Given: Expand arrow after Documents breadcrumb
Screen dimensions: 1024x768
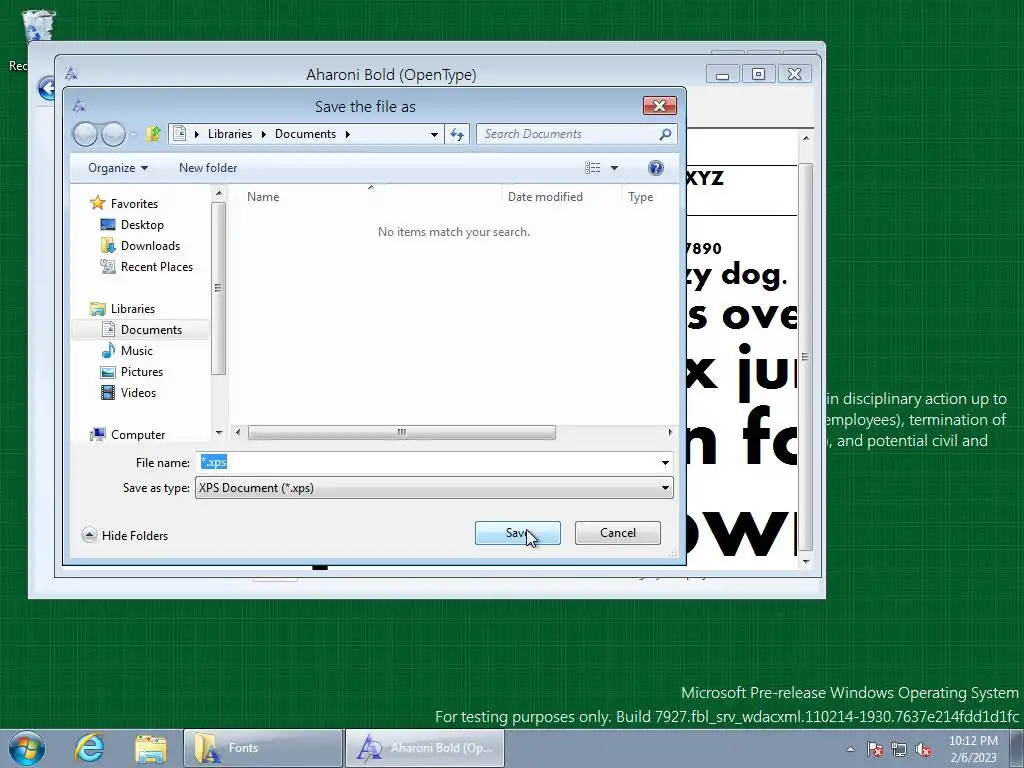Looking at the screenshot, I should tap(347, 134).
